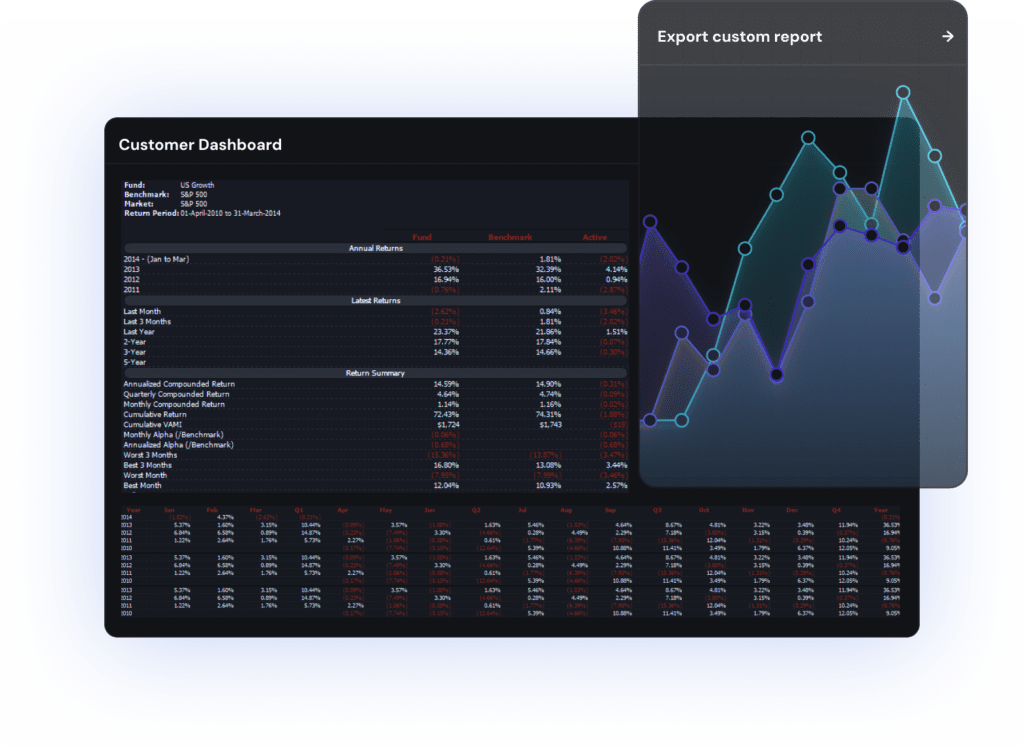Click the return period 01-April-2010 to 31-March-2014
The width and height of the screenshot is (1024, 747).
[x=231, y=213]
